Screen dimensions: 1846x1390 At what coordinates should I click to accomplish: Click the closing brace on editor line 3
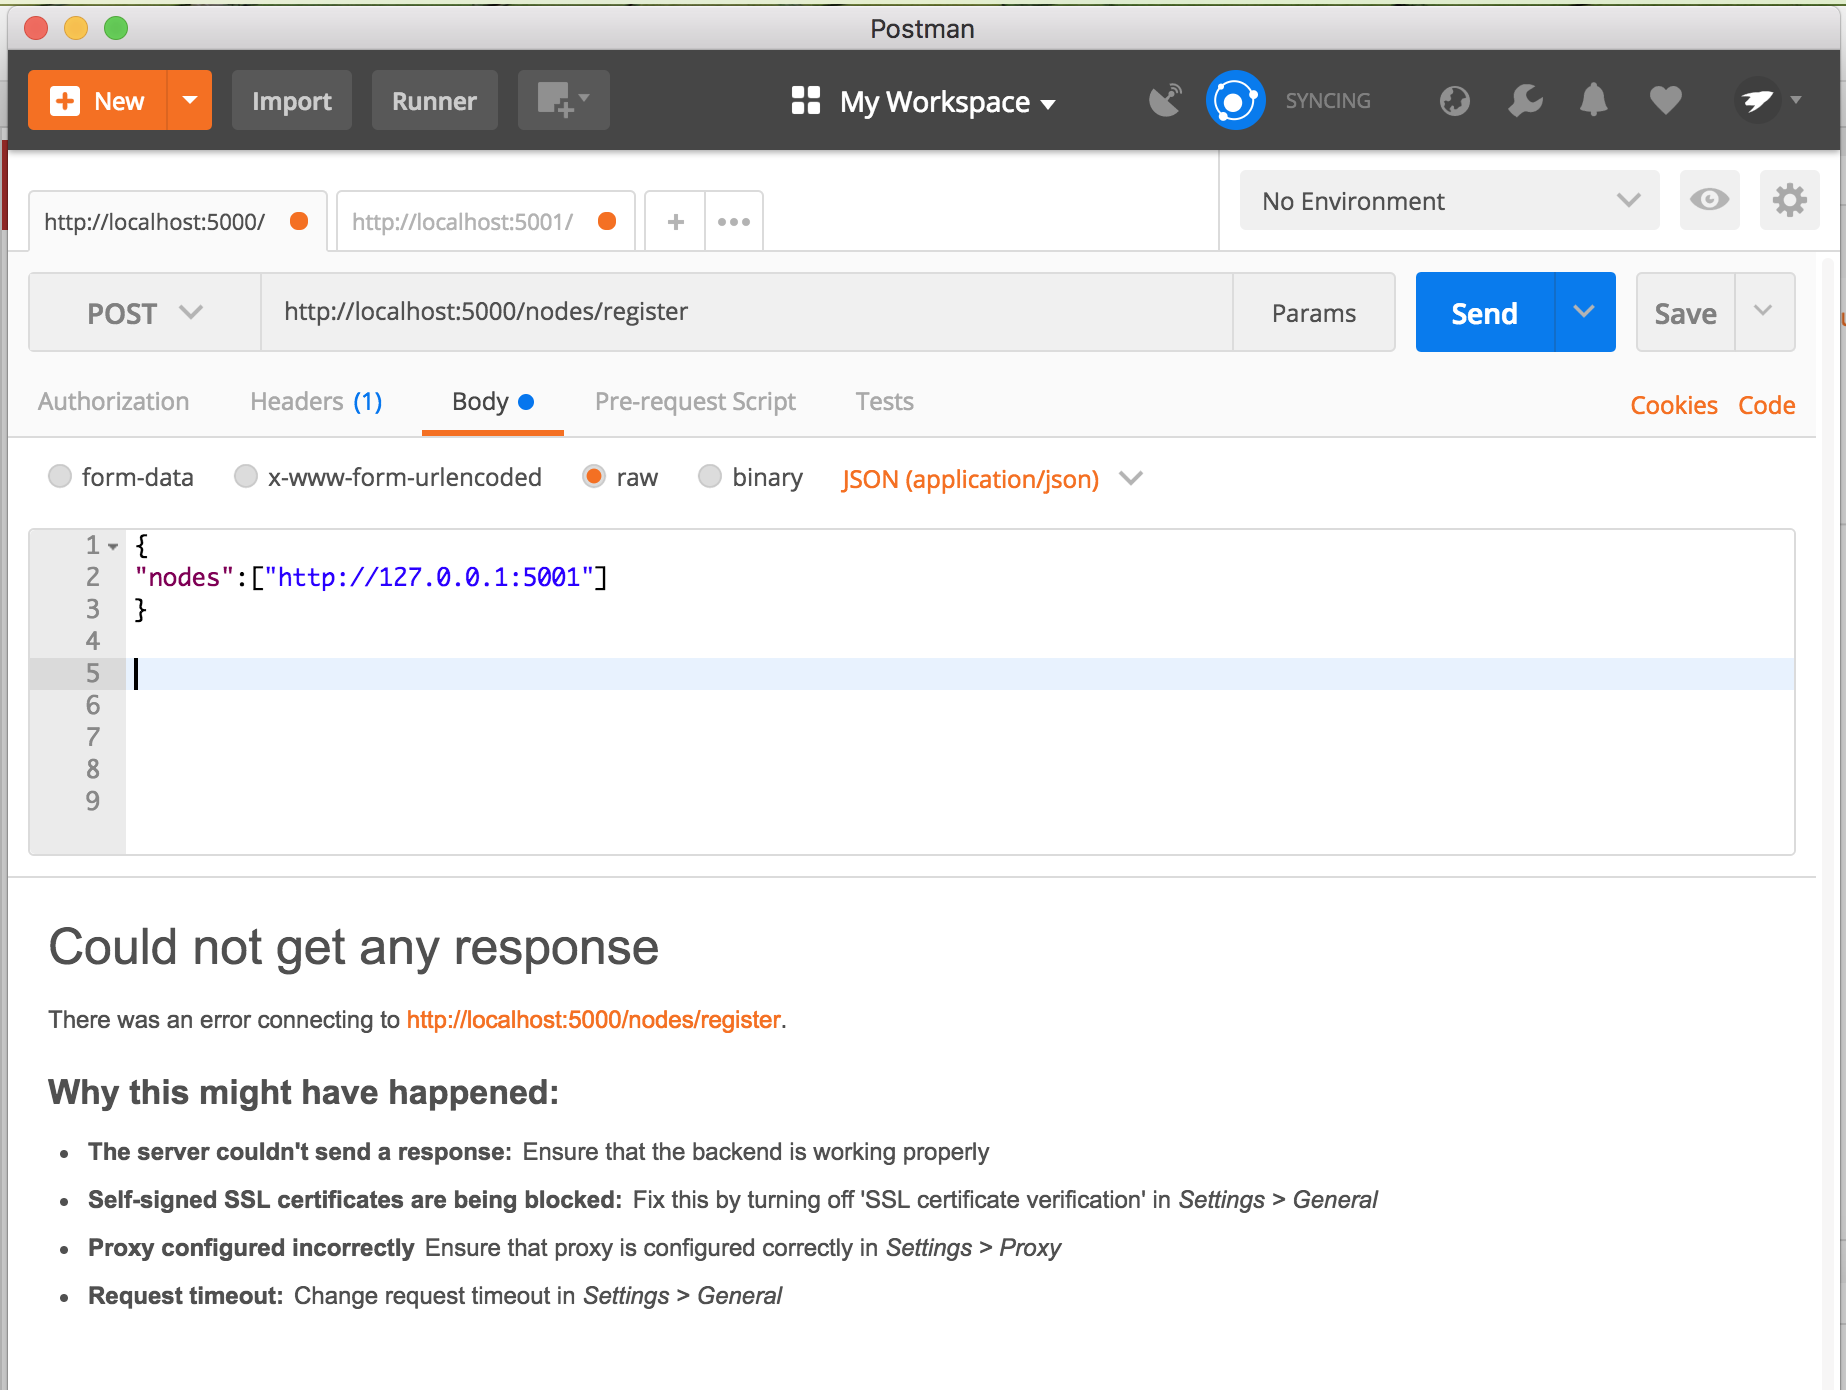pyautogui.click(x=141, y=609)
